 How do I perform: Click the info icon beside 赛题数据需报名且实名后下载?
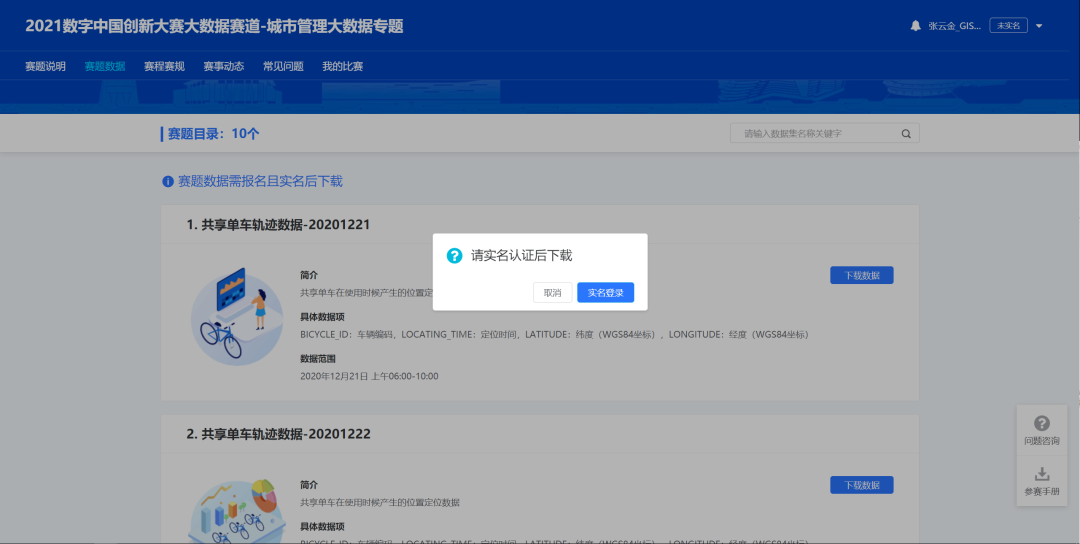(167, 182)
